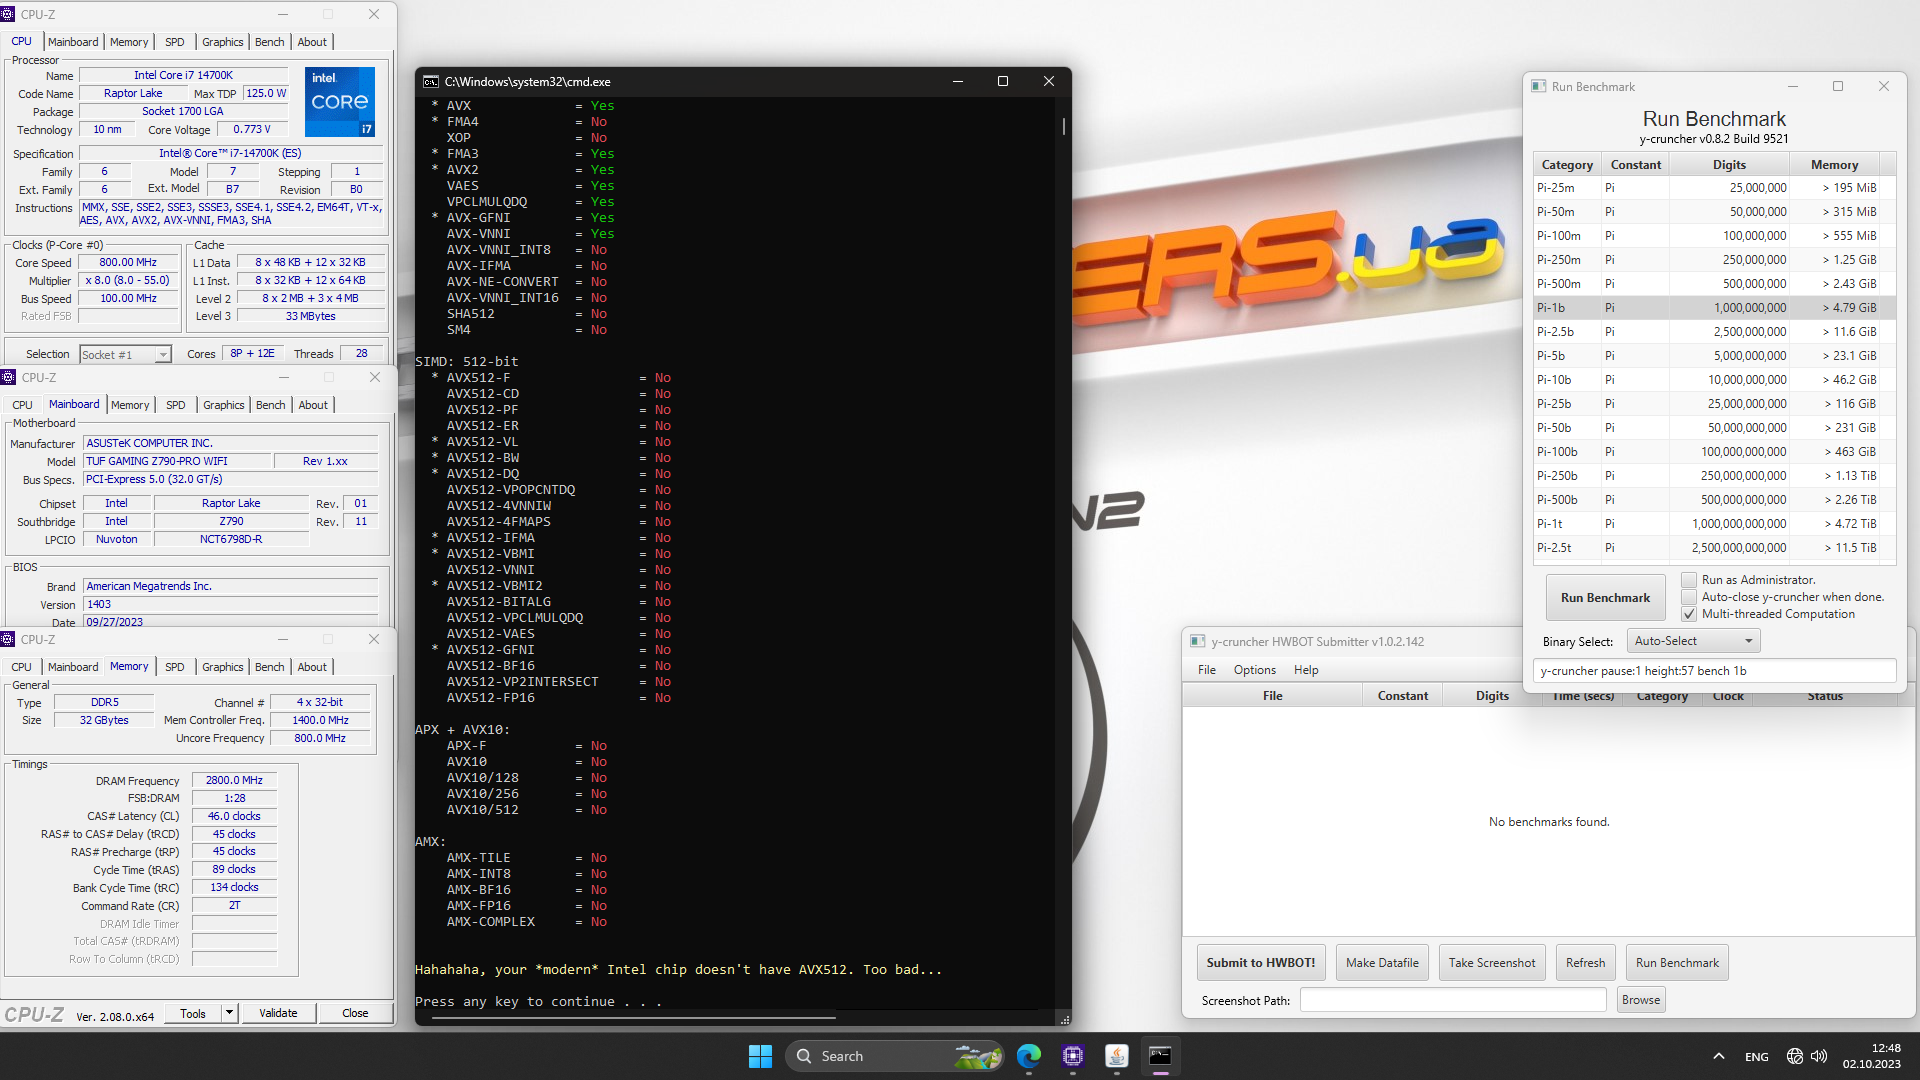Show hidden tray icons chevron
The image size is (1920, 1080).
tap(1718, 1056)
